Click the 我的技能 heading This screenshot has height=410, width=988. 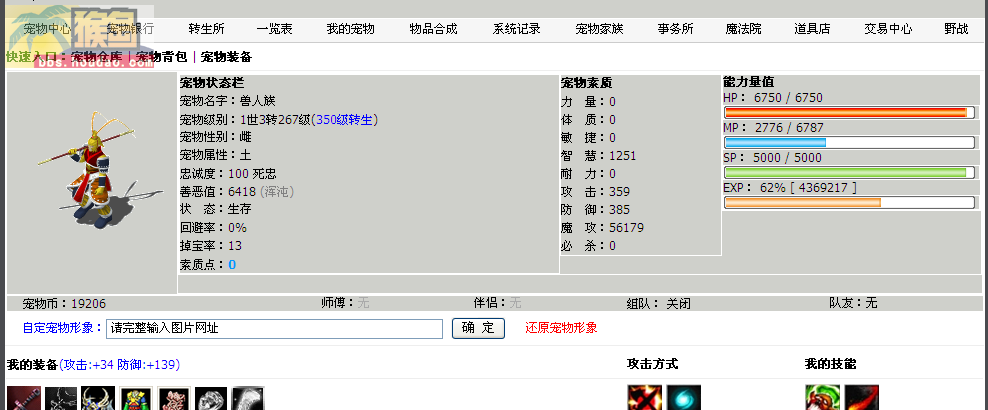830,364
